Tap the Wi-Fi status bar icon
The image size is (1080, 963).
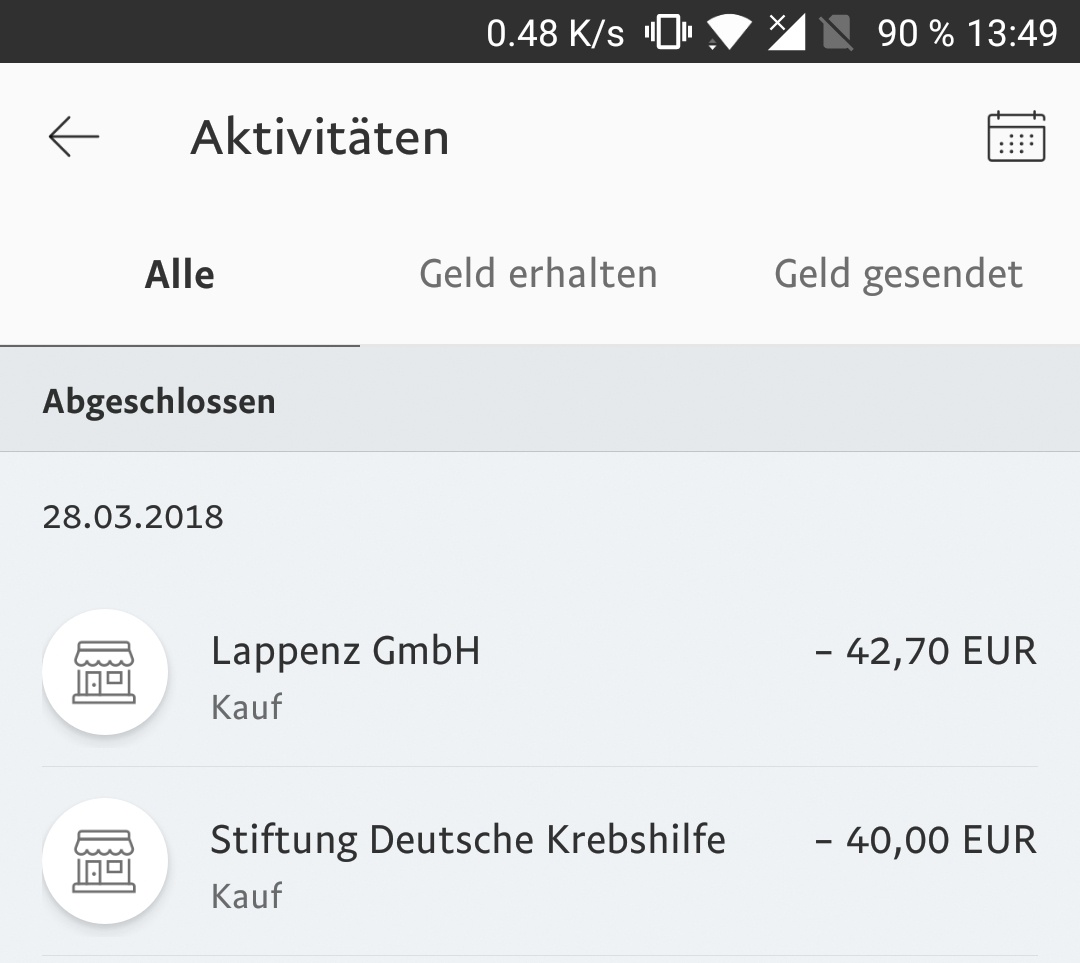coord(729,32)
